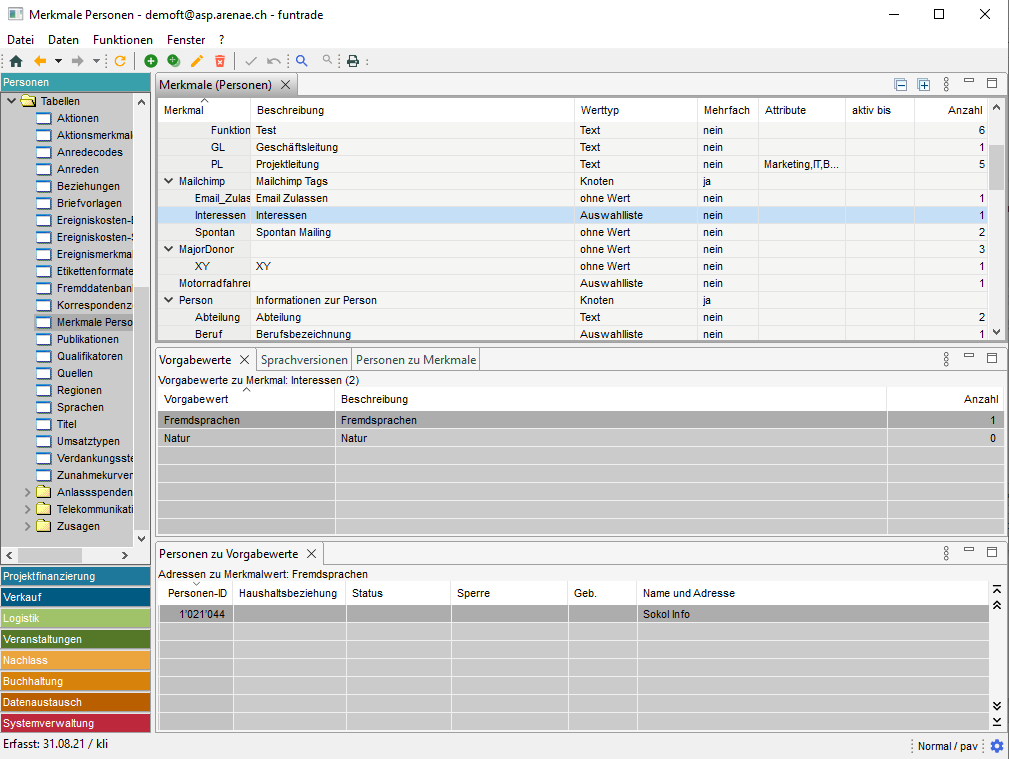Open the Systemverwaltung module section

pos(75,723)
